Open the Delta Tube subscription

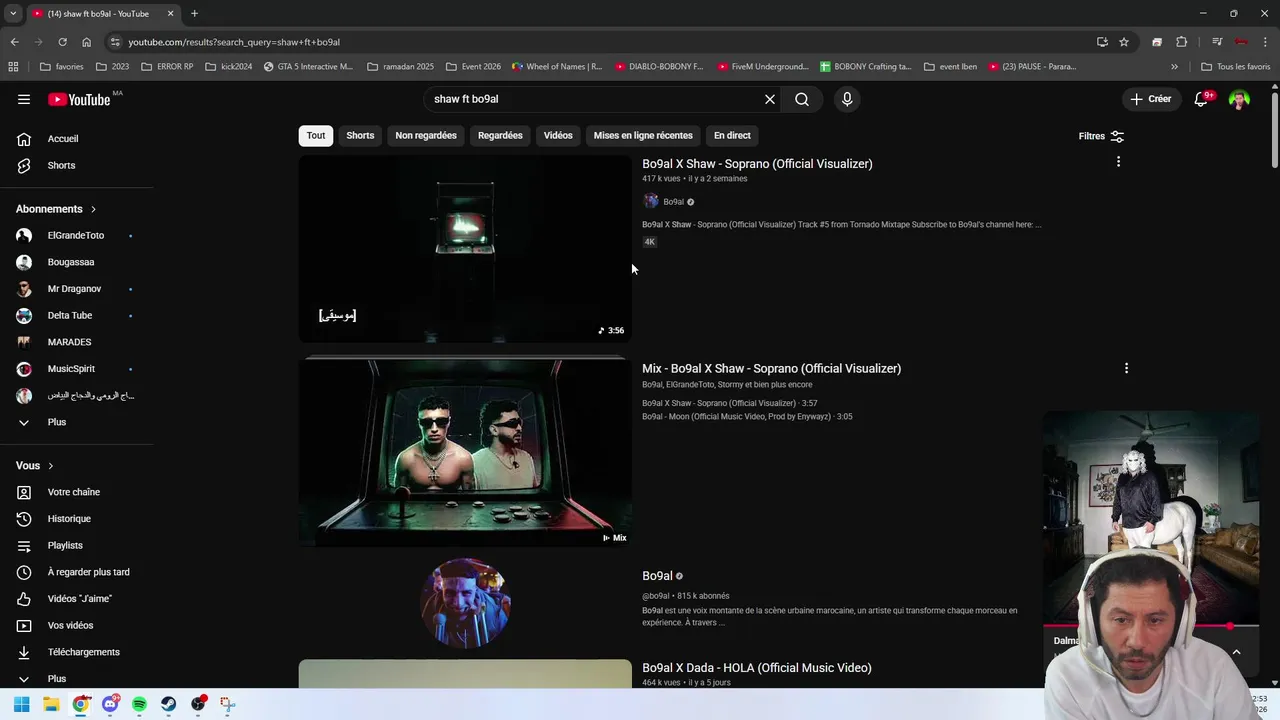click(x=76, y=315)
